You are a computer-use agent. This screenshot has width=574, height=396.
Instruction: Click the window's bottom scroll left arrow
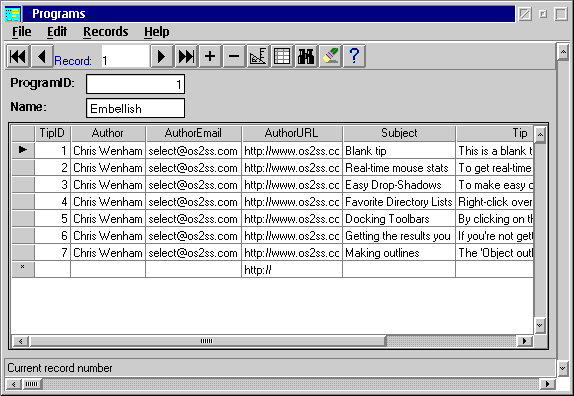coord(14,384)
